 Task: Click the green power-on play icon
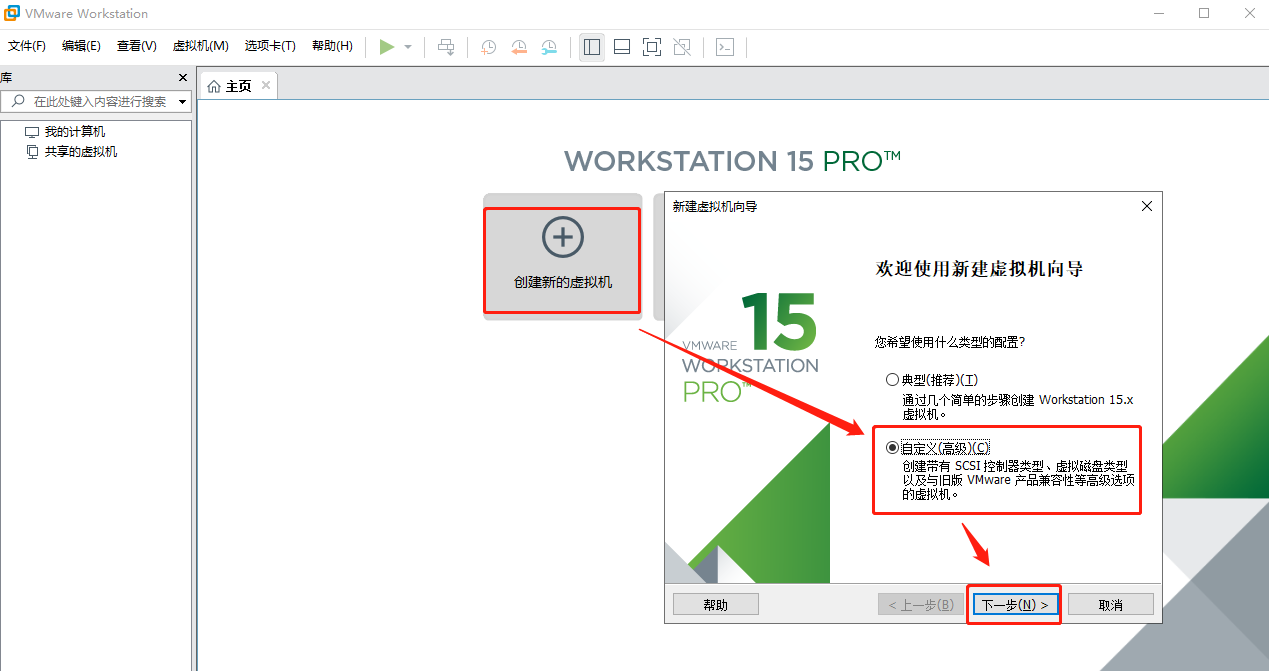coord(387,47)
